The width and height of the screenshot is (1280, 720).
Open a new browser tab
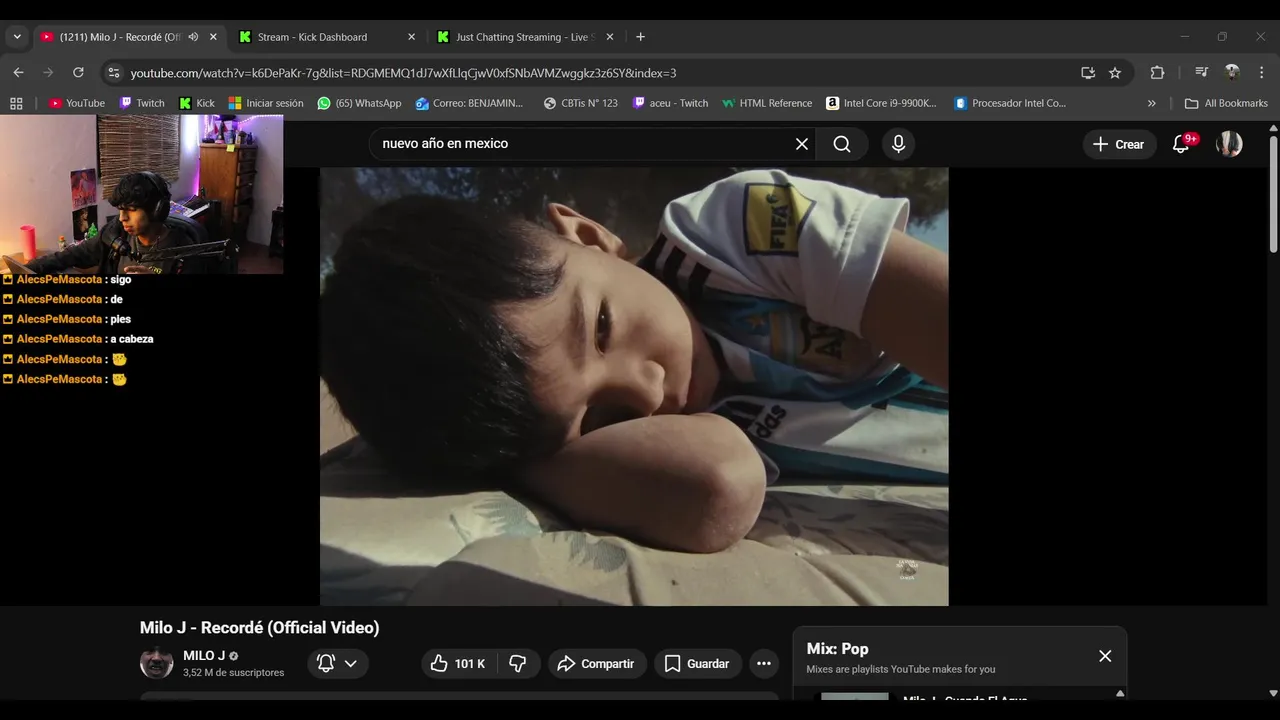640,37
